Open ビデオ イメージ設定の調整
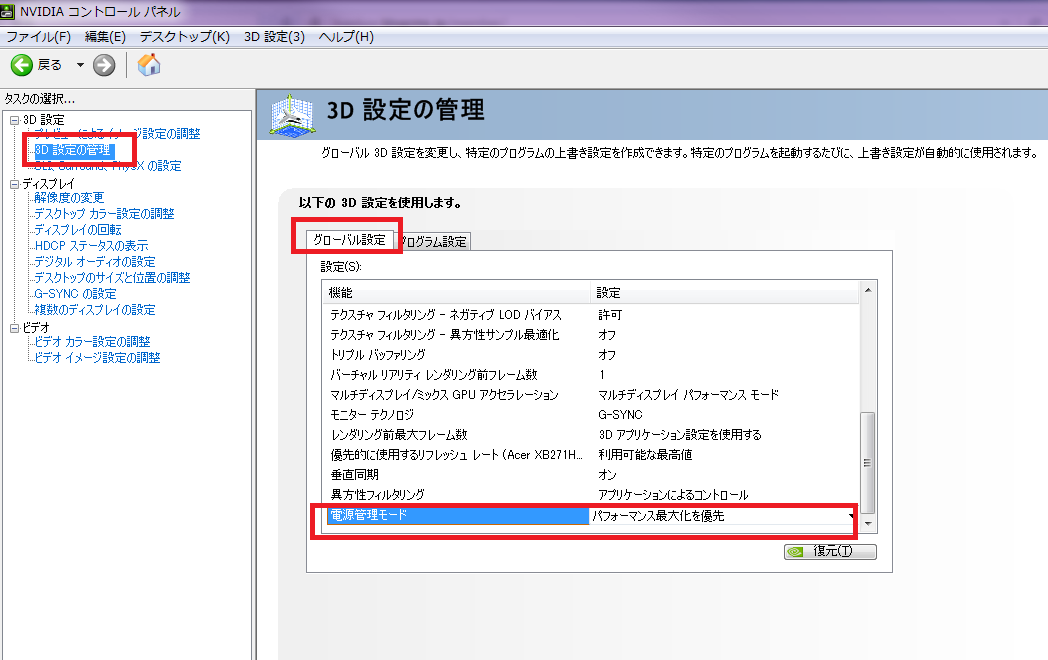 98,358
